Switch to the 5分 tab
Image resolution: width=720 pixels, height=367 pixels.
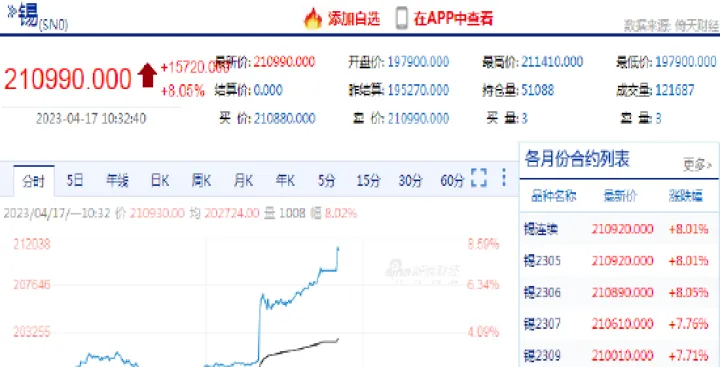[x=326, y=181]
